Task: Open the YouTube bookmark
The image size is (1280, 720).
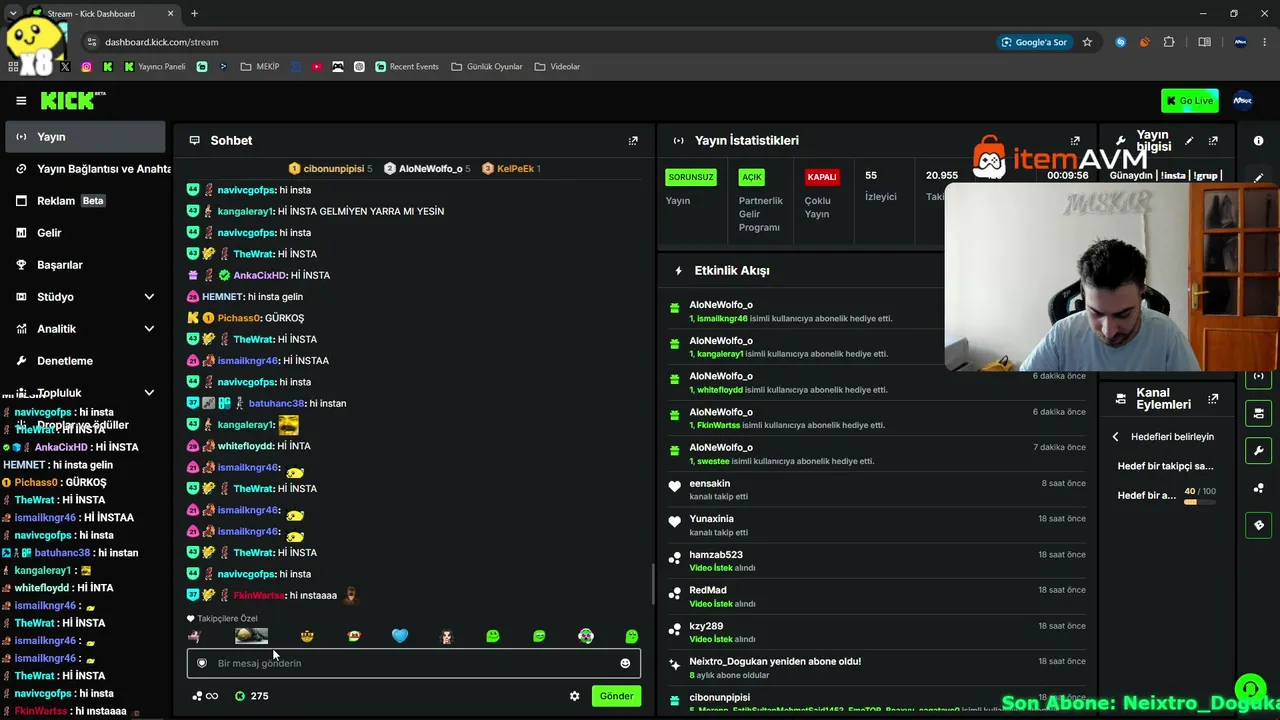Action: point(316,67)
